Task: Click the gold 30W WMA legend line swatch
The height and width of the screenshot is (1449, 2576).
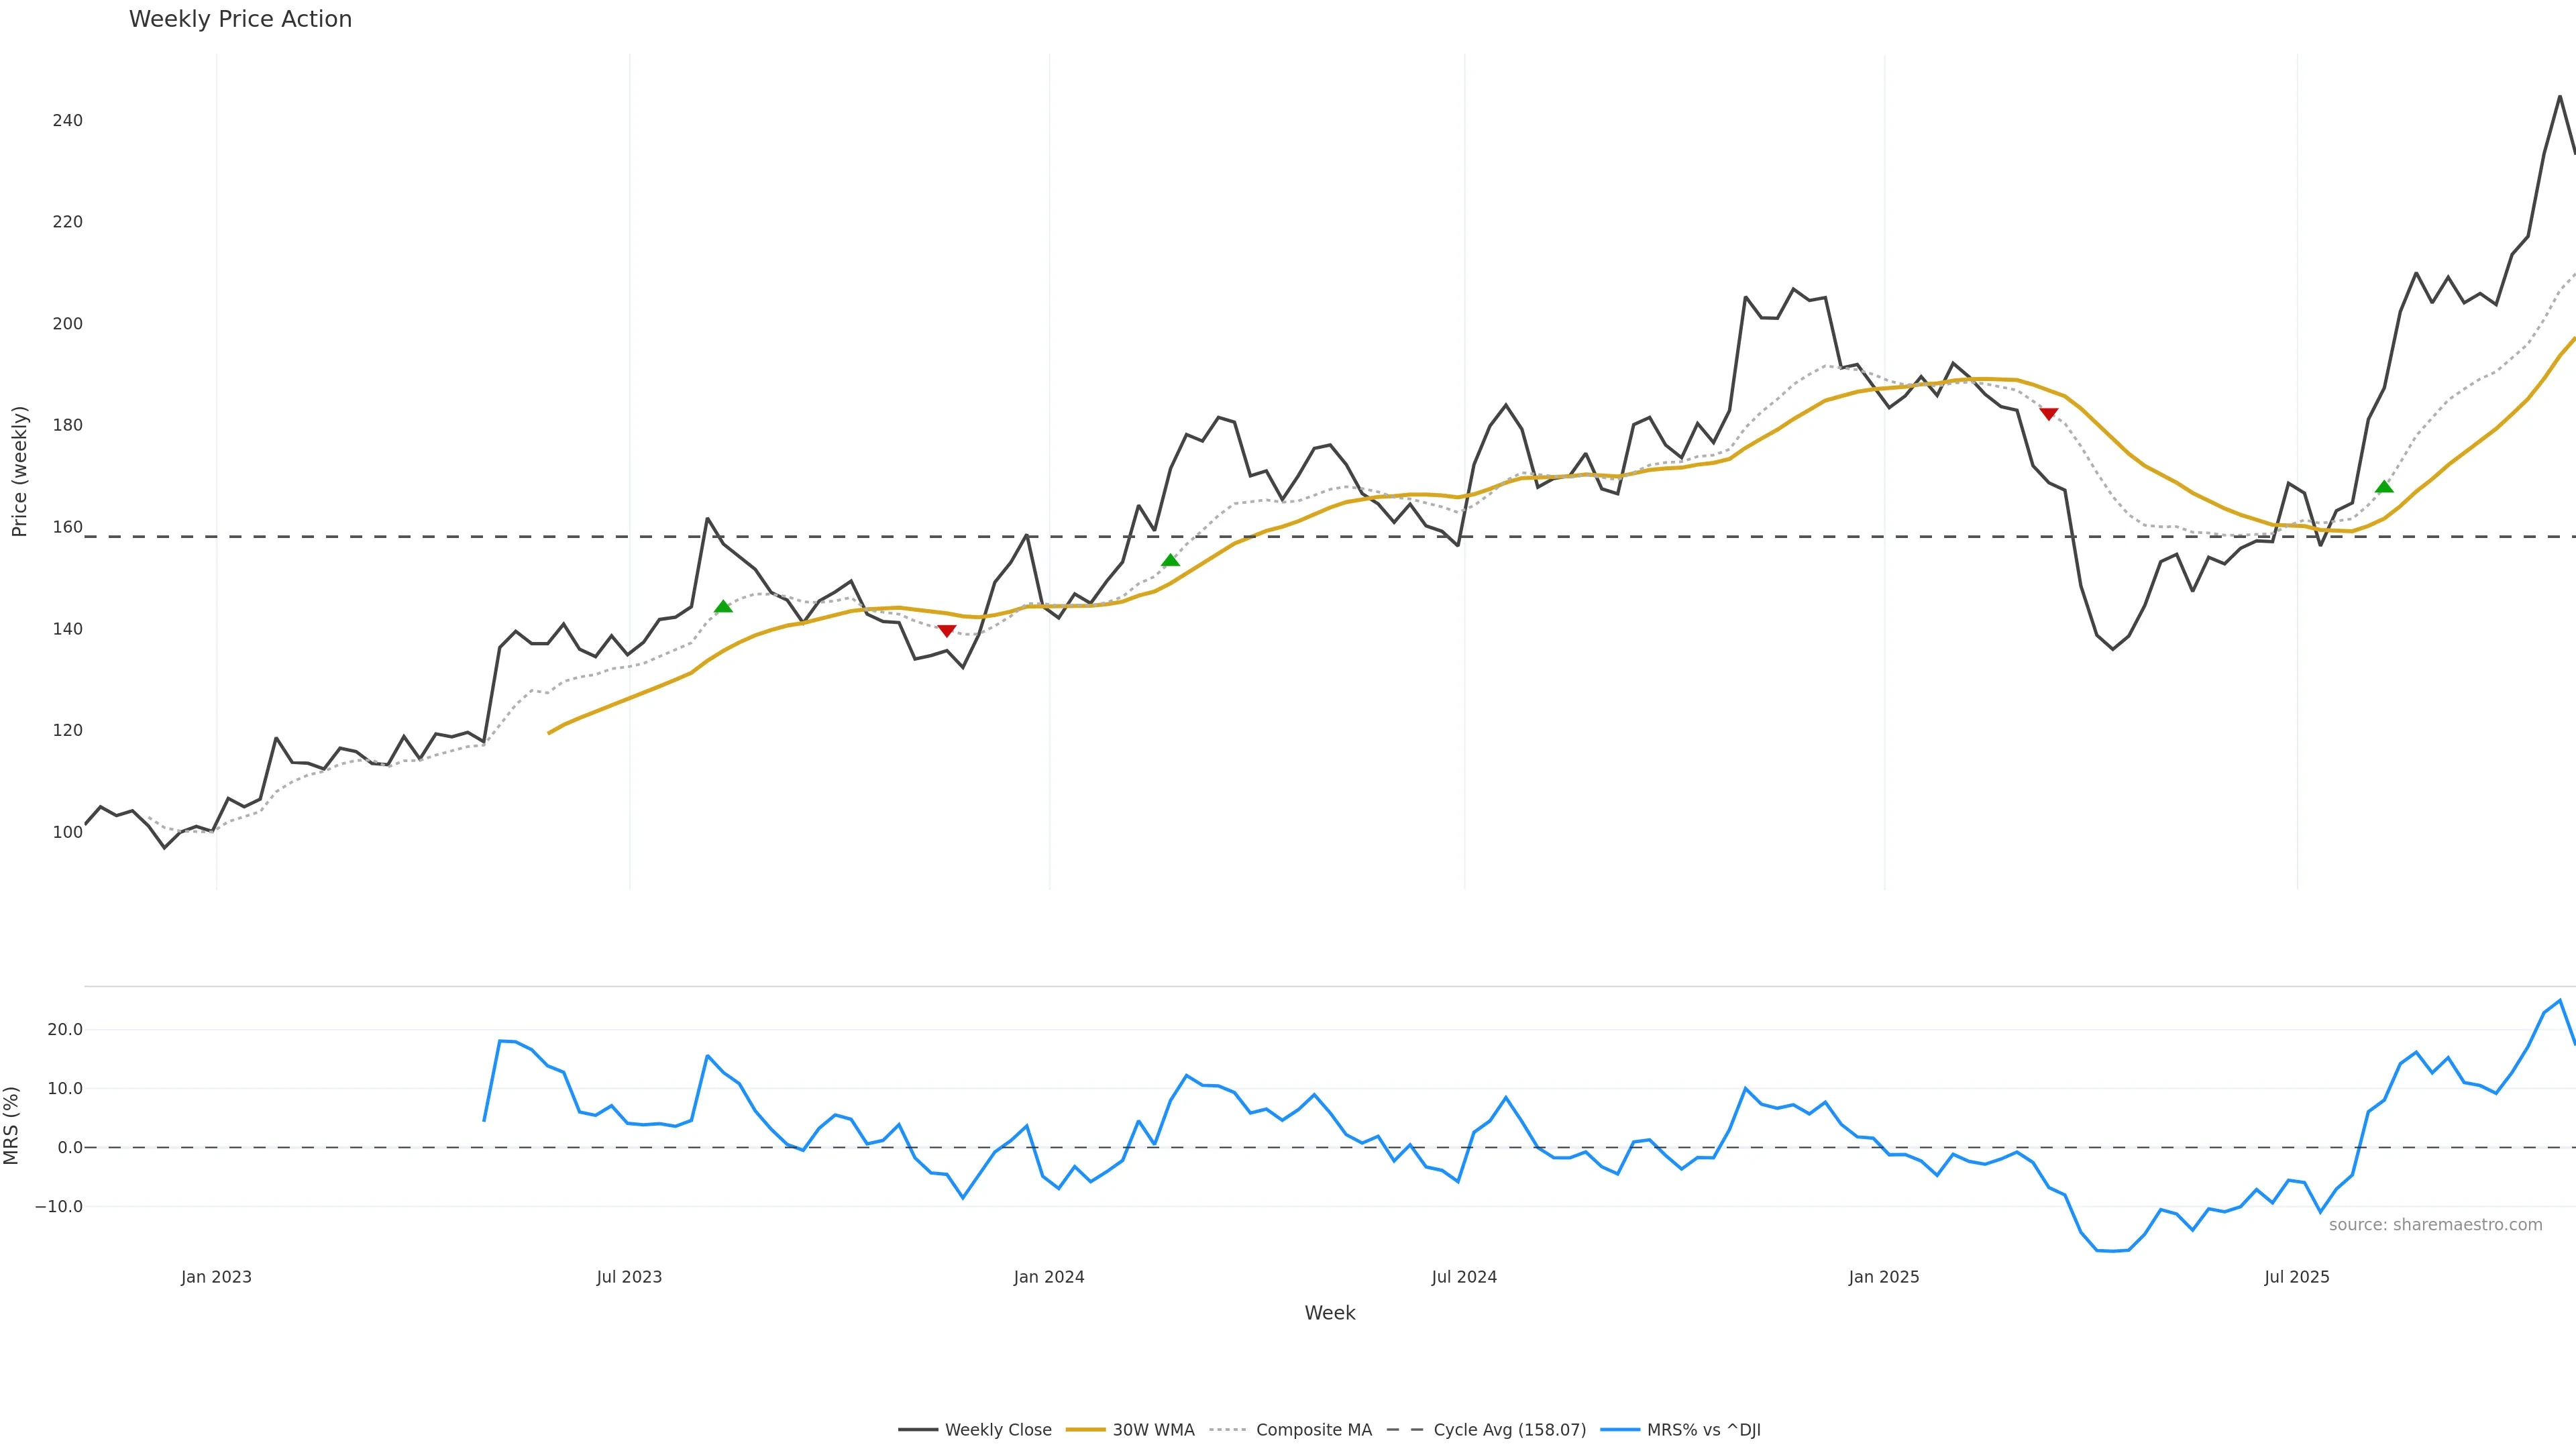Action: pyautogui.click(x=1085, y=1430)
